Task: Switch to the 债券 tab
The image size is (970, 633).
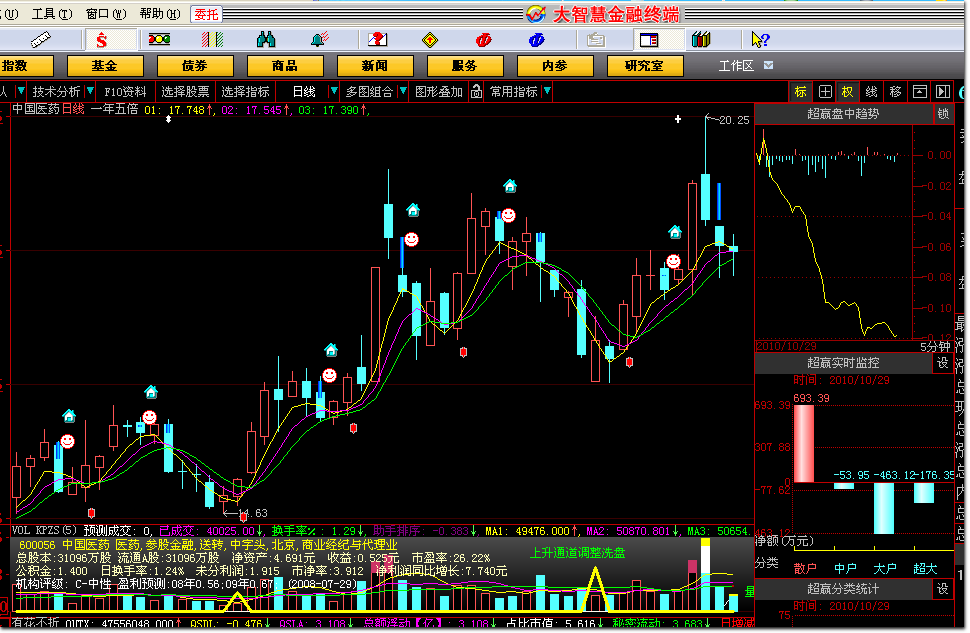Action: tap(195, 66)
